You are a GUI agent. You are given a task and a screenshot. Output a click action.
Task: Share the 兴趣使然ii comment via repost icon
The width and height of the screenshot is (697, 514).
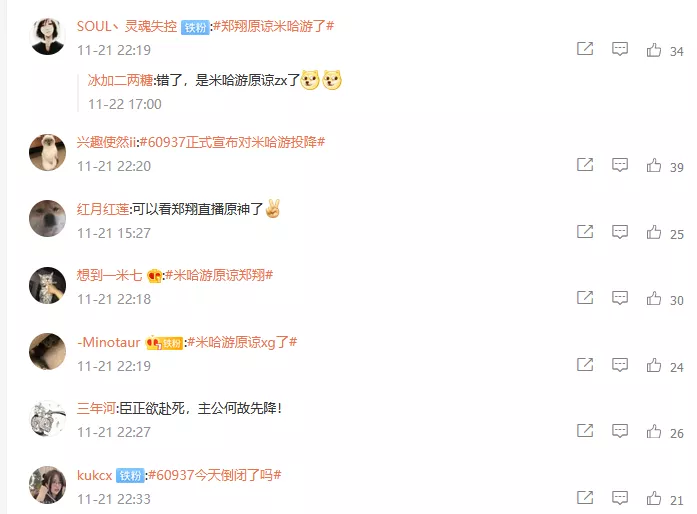[585, 165]
